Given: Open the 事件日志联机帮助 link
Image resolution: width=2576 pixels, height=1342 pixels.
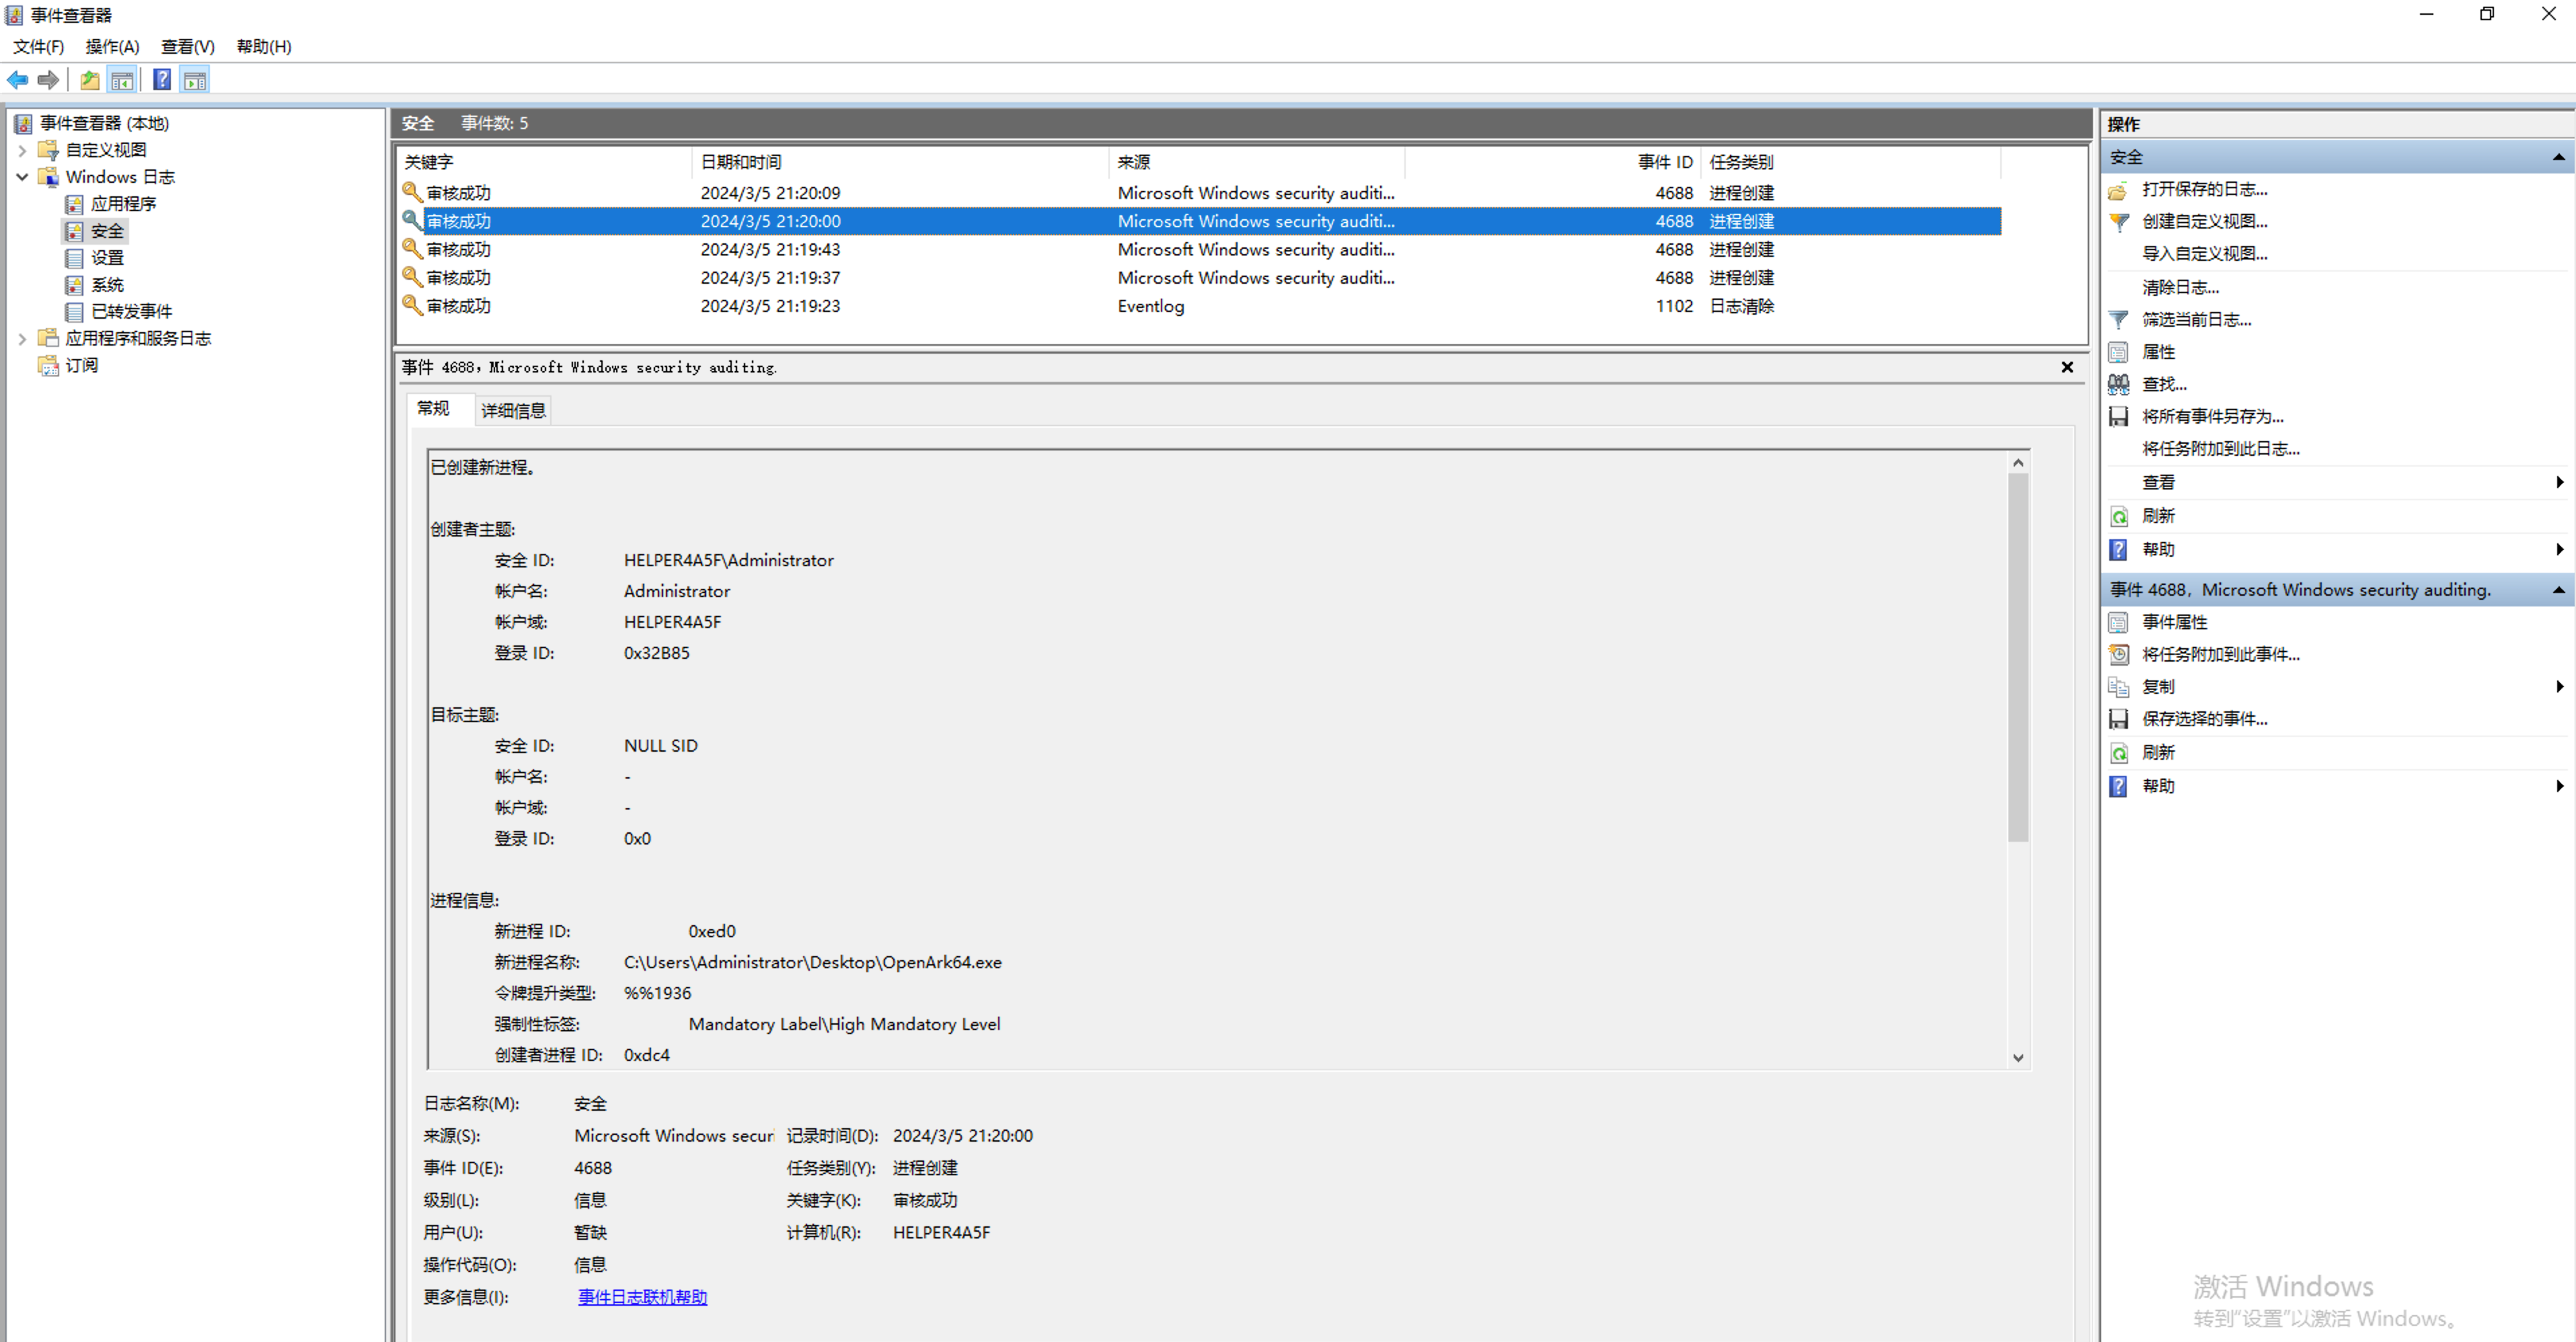Looking at the screenshot, I should (x=642, y=1297).
